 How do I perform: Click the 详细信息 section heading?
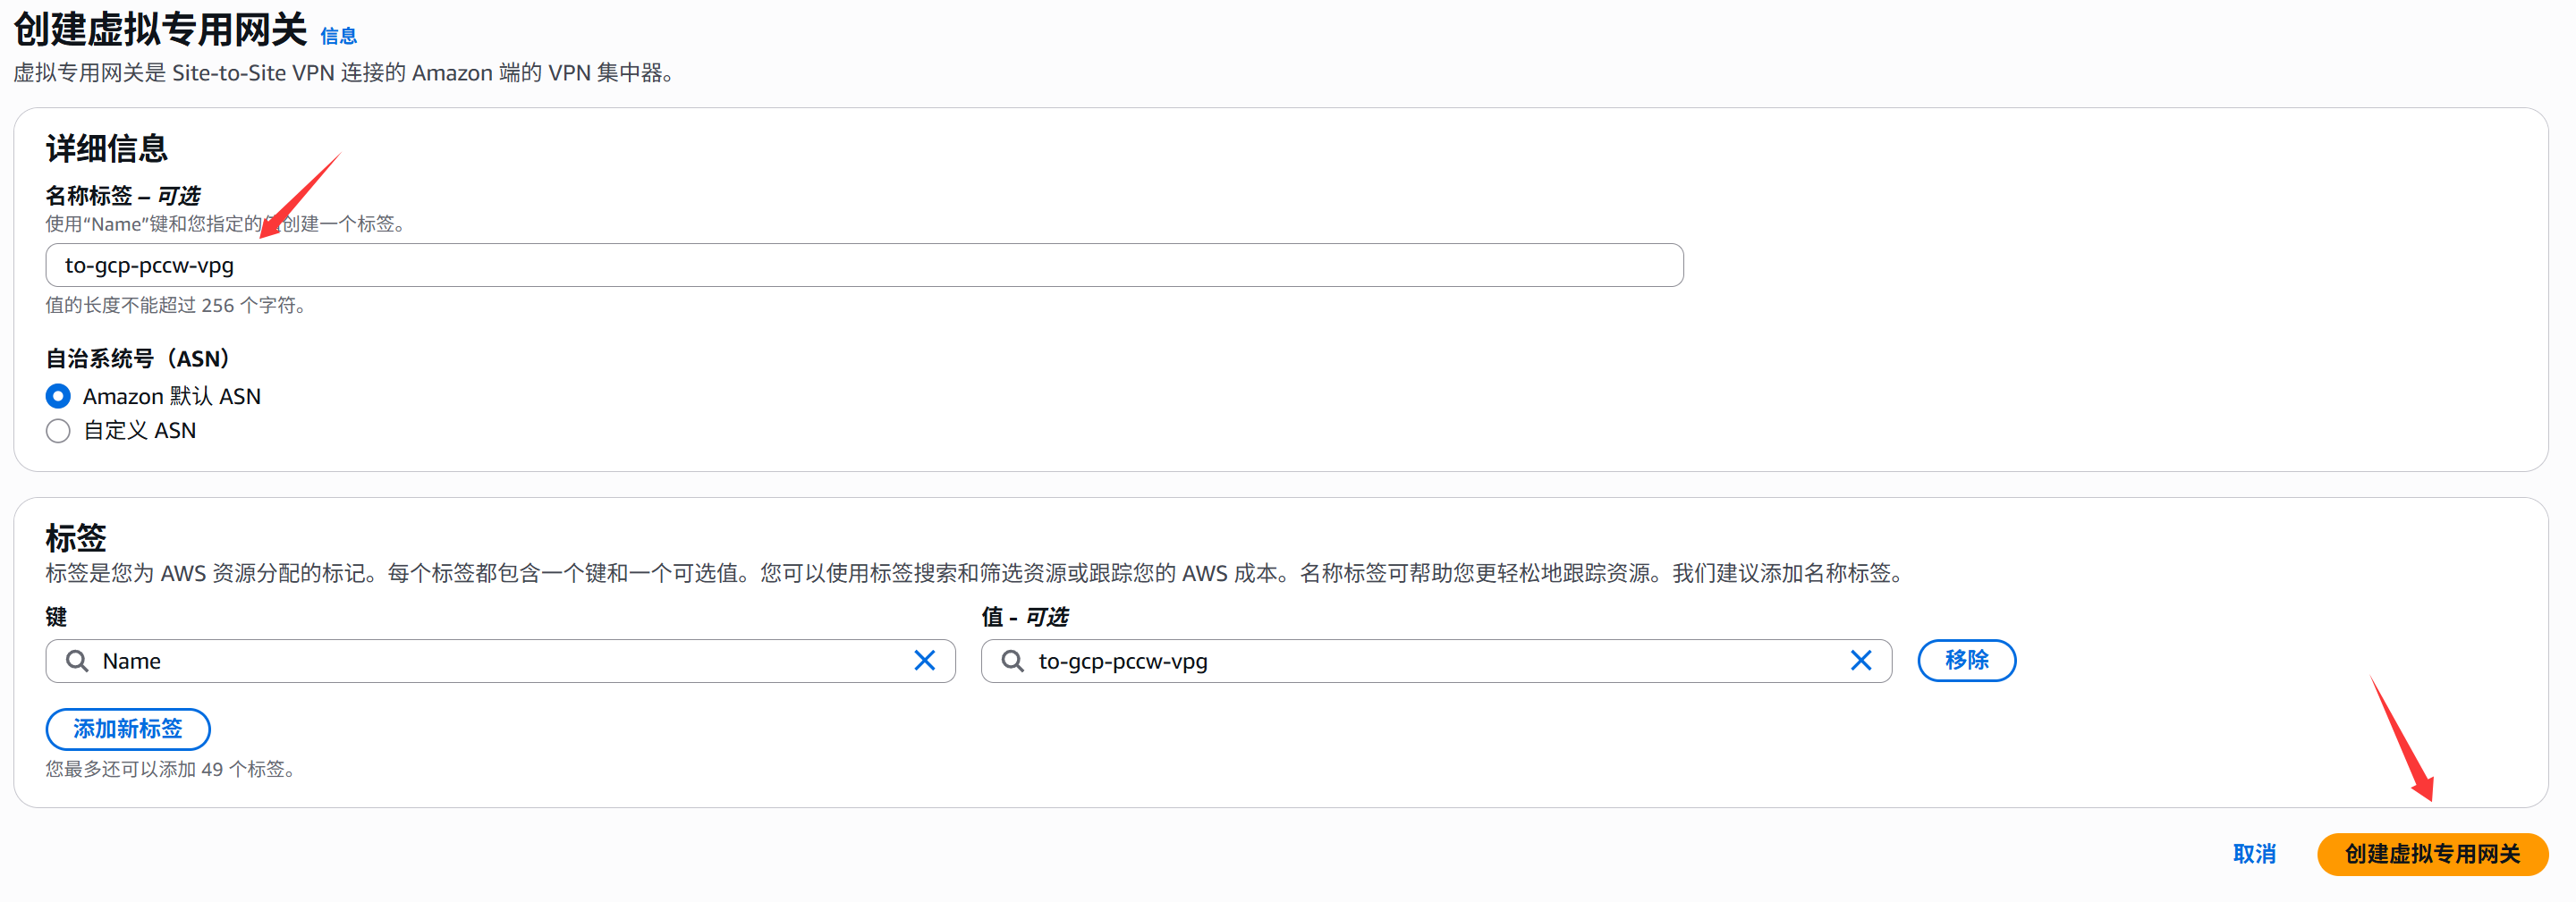click(107, 149)
